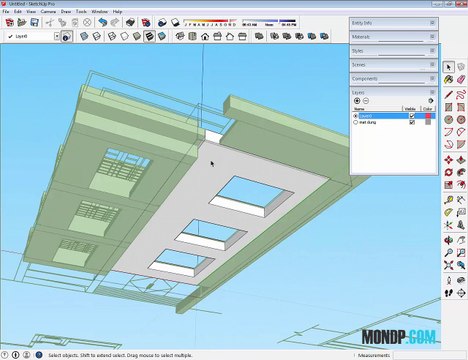Open the File menu
Screen dimensions: 468x360
(x=5, y=11)
